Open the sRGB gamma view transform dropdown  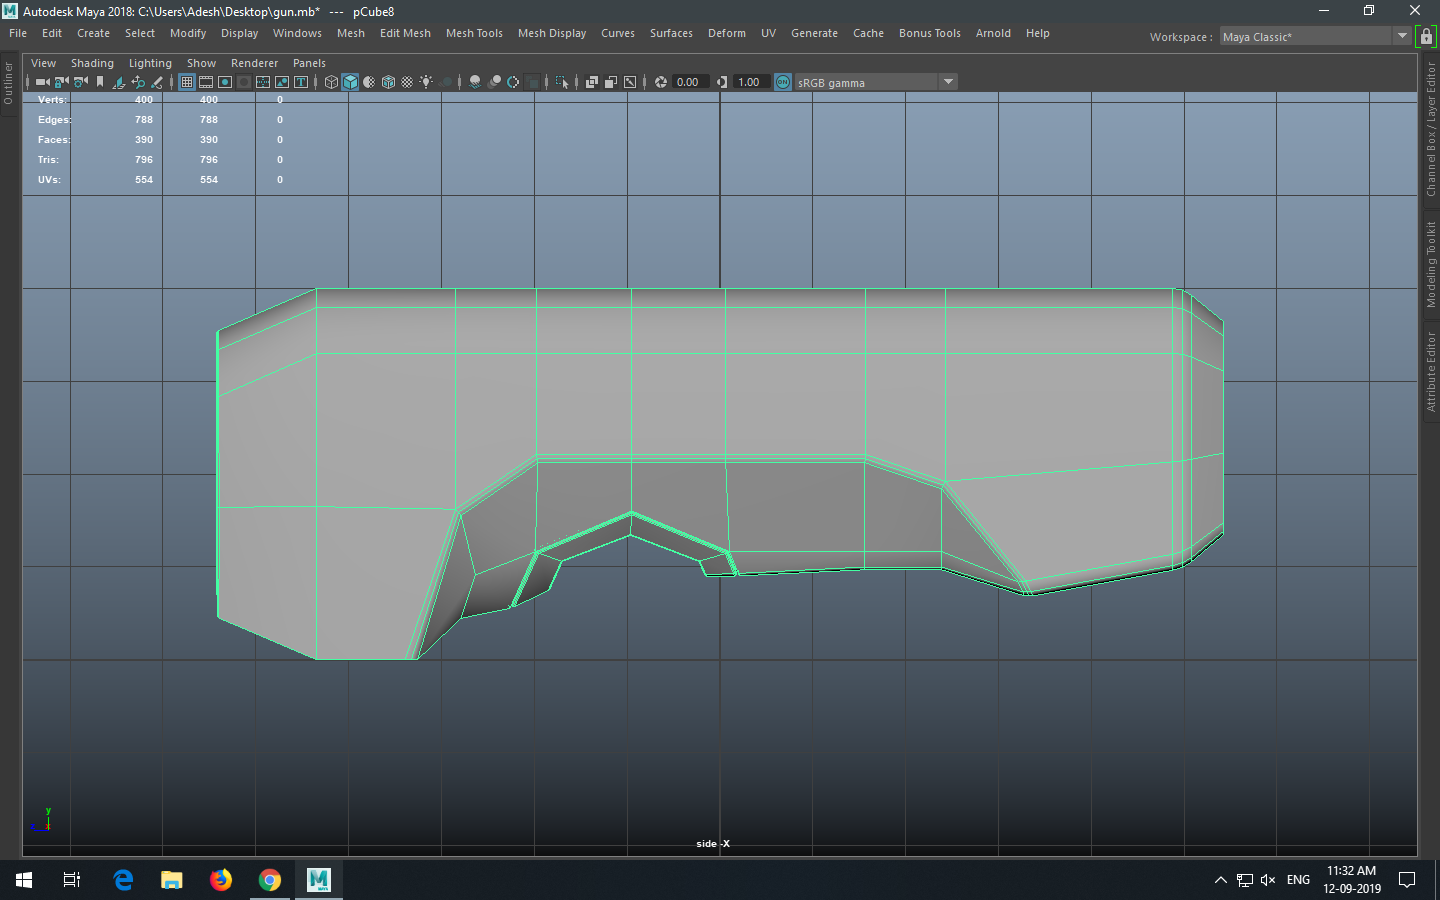click(x=876, y=82)
